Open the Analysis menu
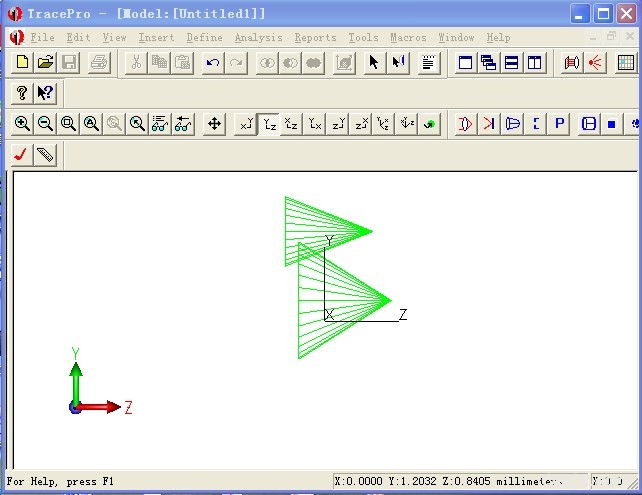 (259, 38)
